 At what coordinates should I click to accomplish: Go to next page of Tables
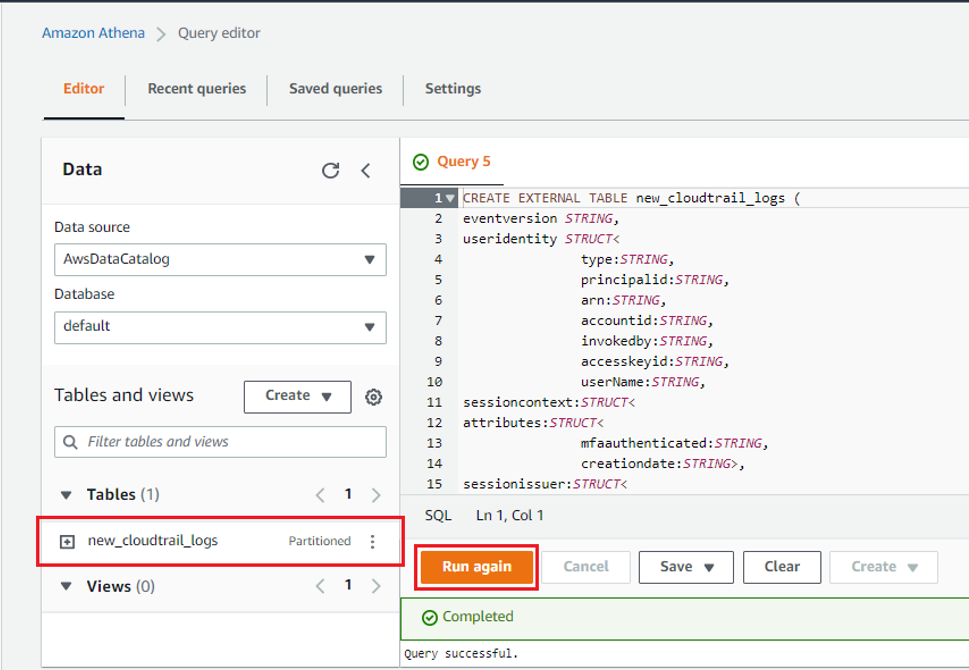click(376, 495)
